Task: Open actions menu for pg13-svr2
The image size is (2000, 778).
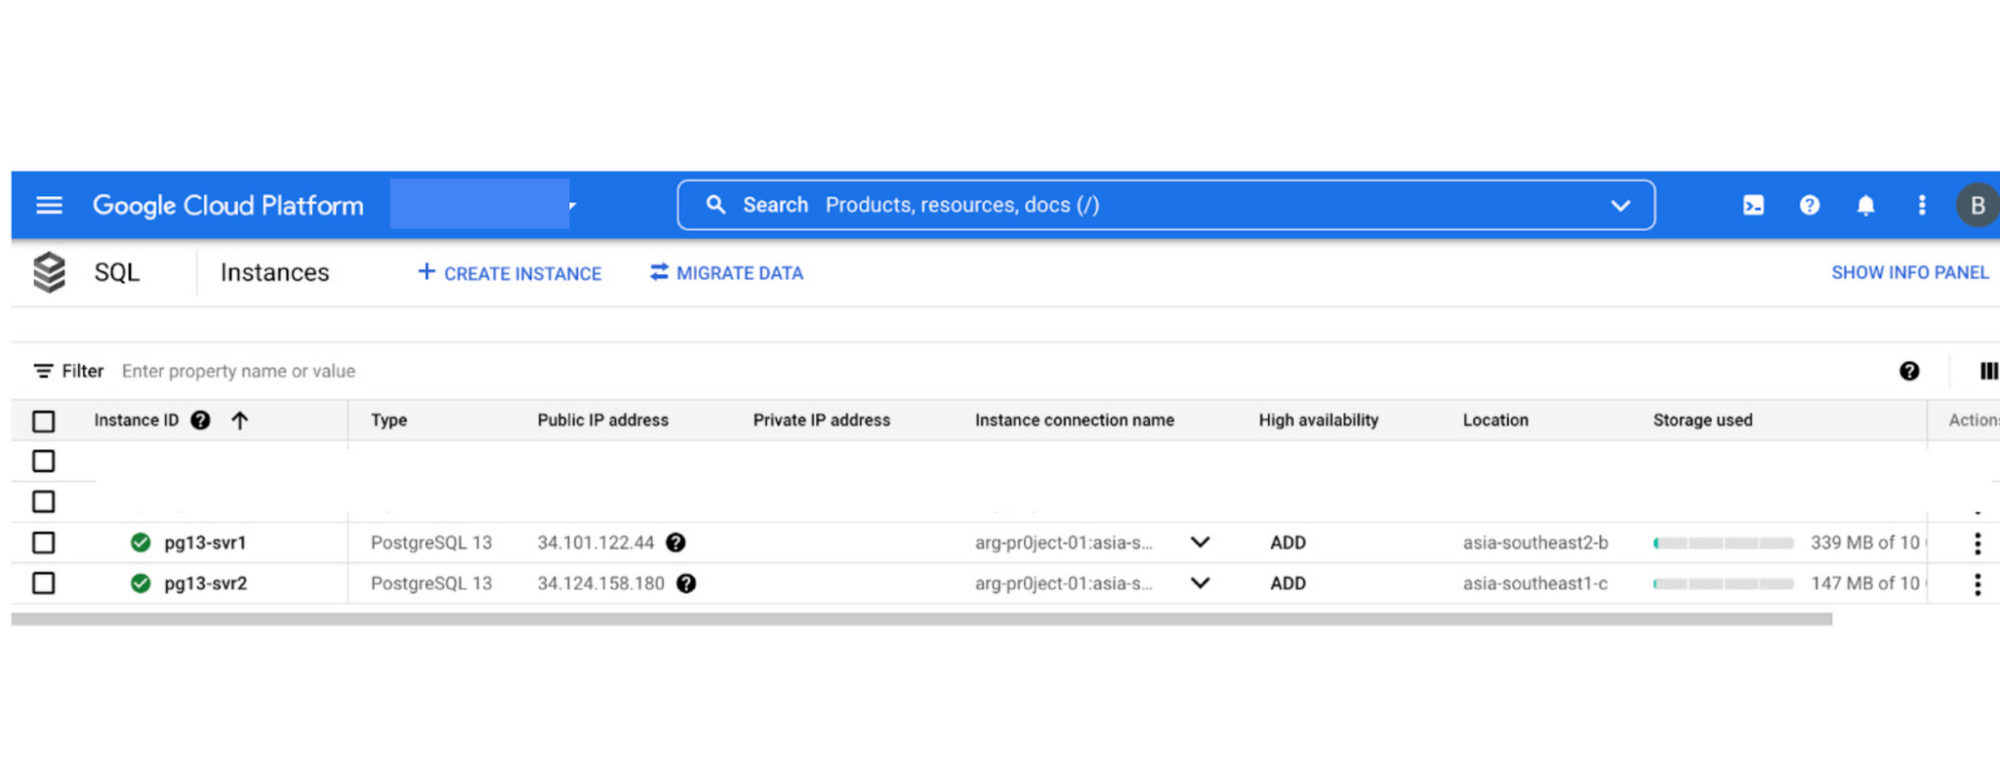Action: click(x=1977, y=584)
